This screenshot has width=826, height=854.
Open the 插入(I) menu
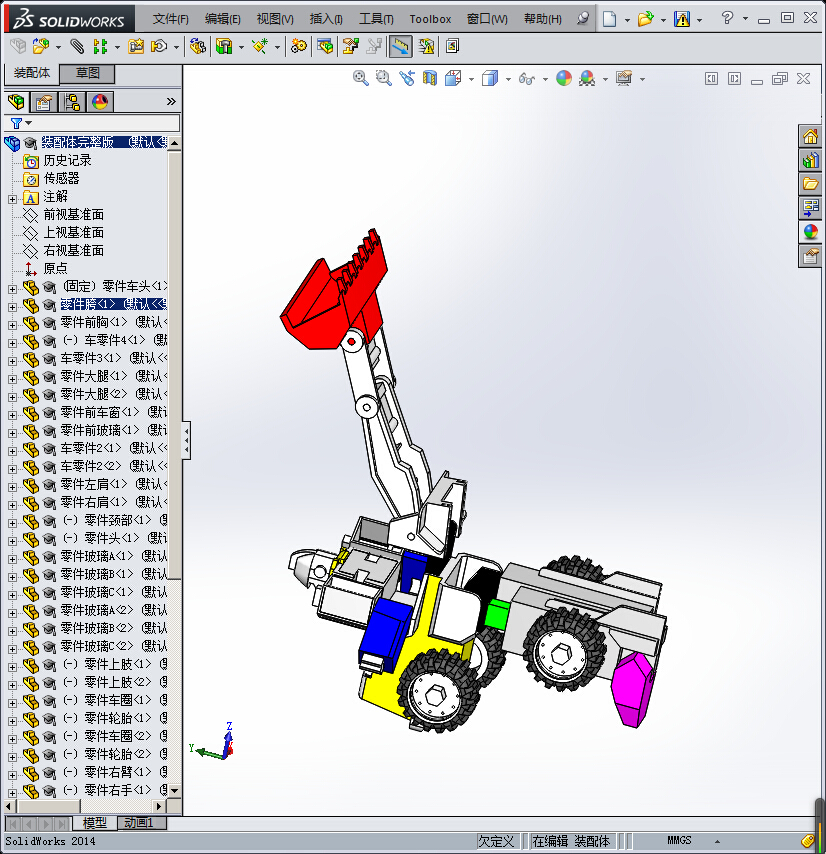[x=326, y=19]
